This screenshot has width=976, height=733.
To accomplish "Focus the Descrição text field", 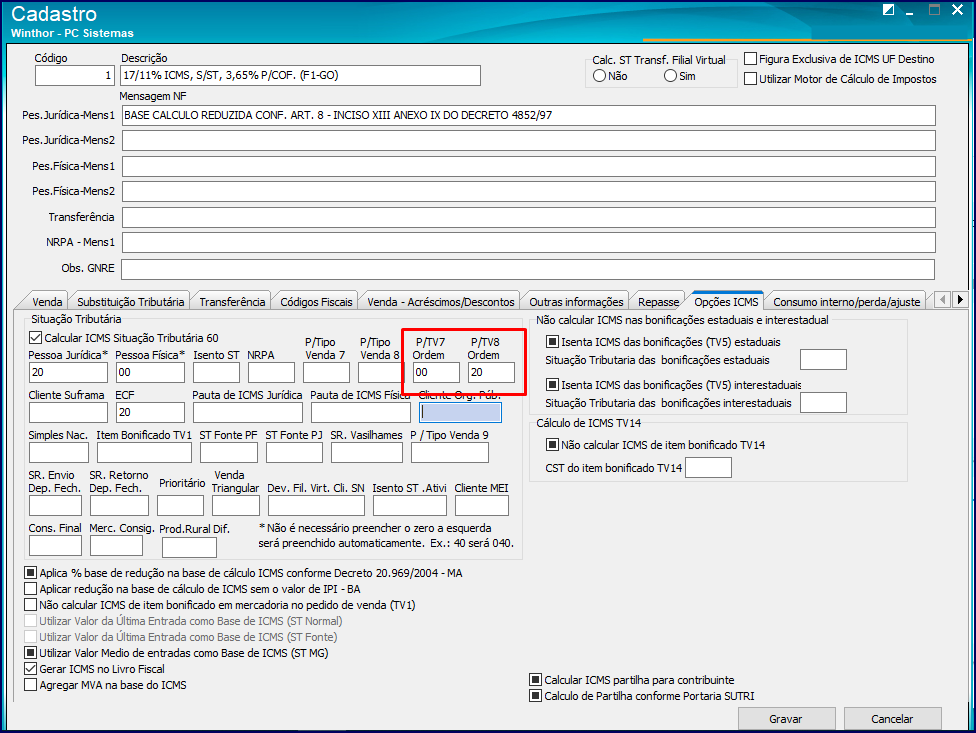I will click(300, 76).
